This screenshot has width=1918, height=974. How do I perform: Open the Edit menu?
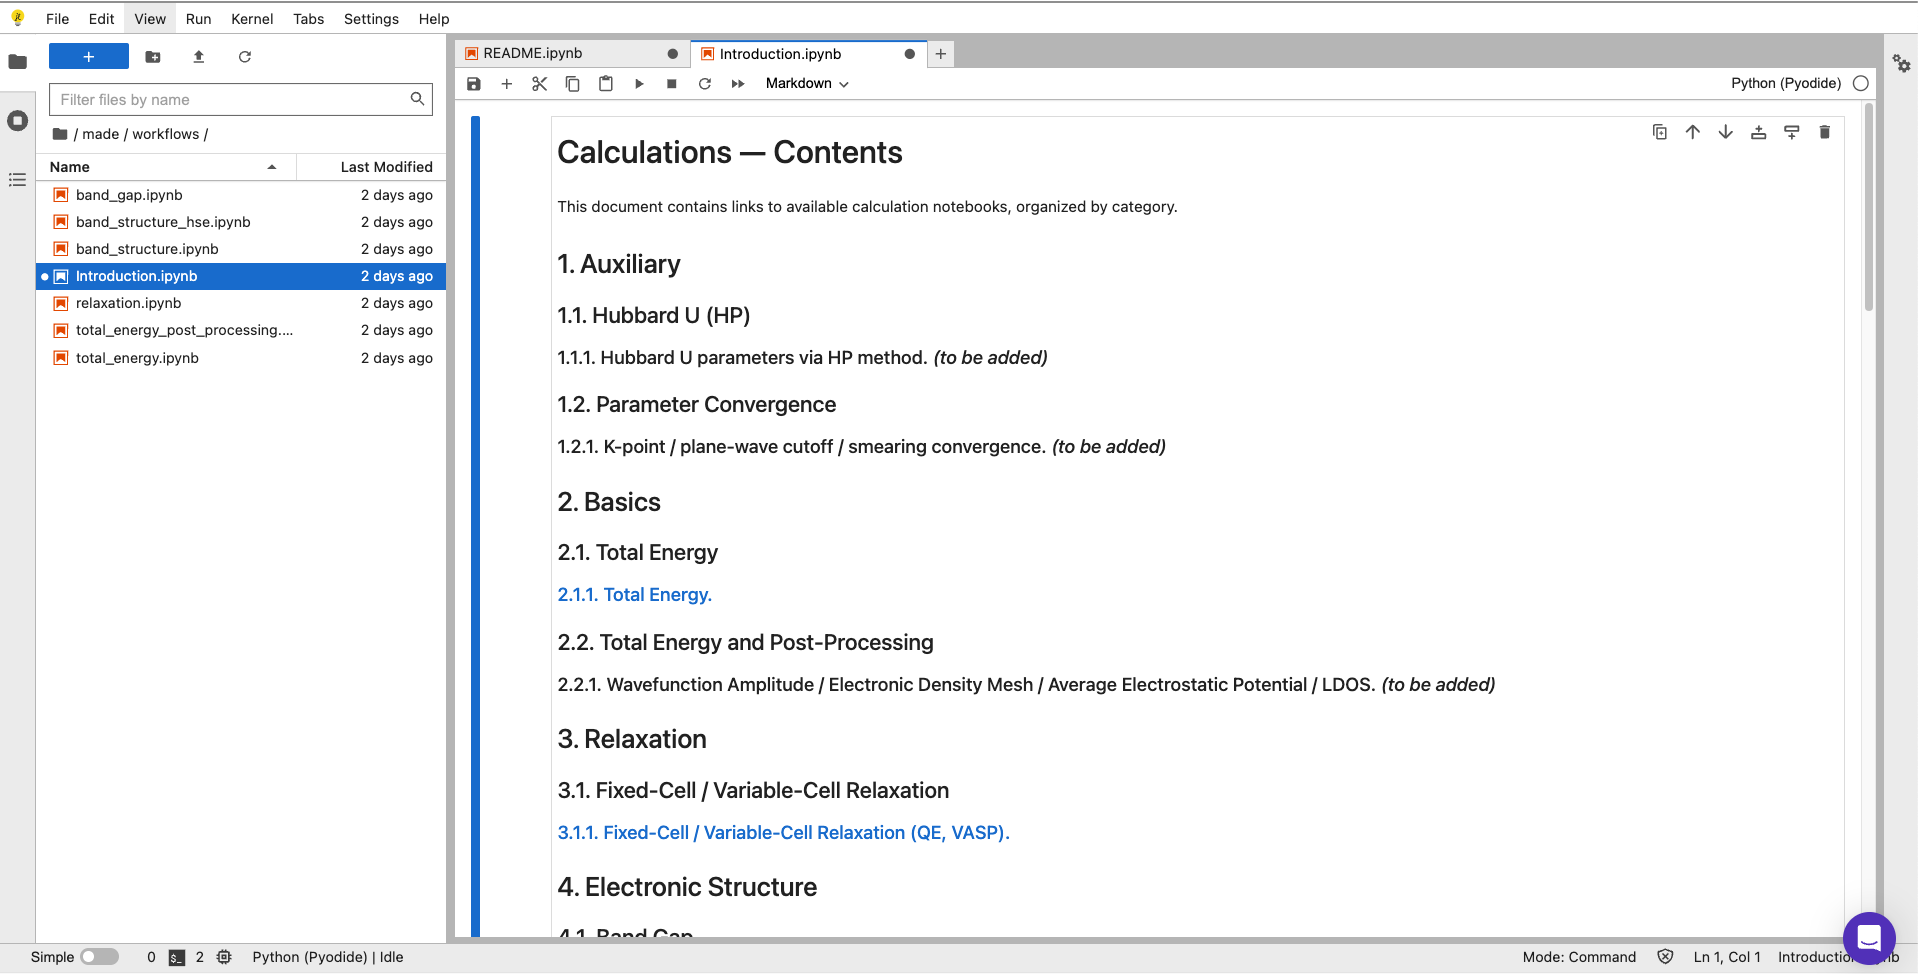point(101,19)
